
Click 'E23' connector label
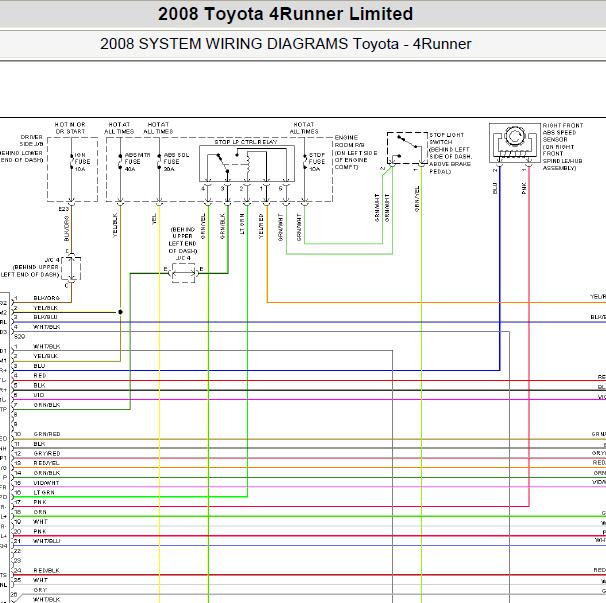63,209
